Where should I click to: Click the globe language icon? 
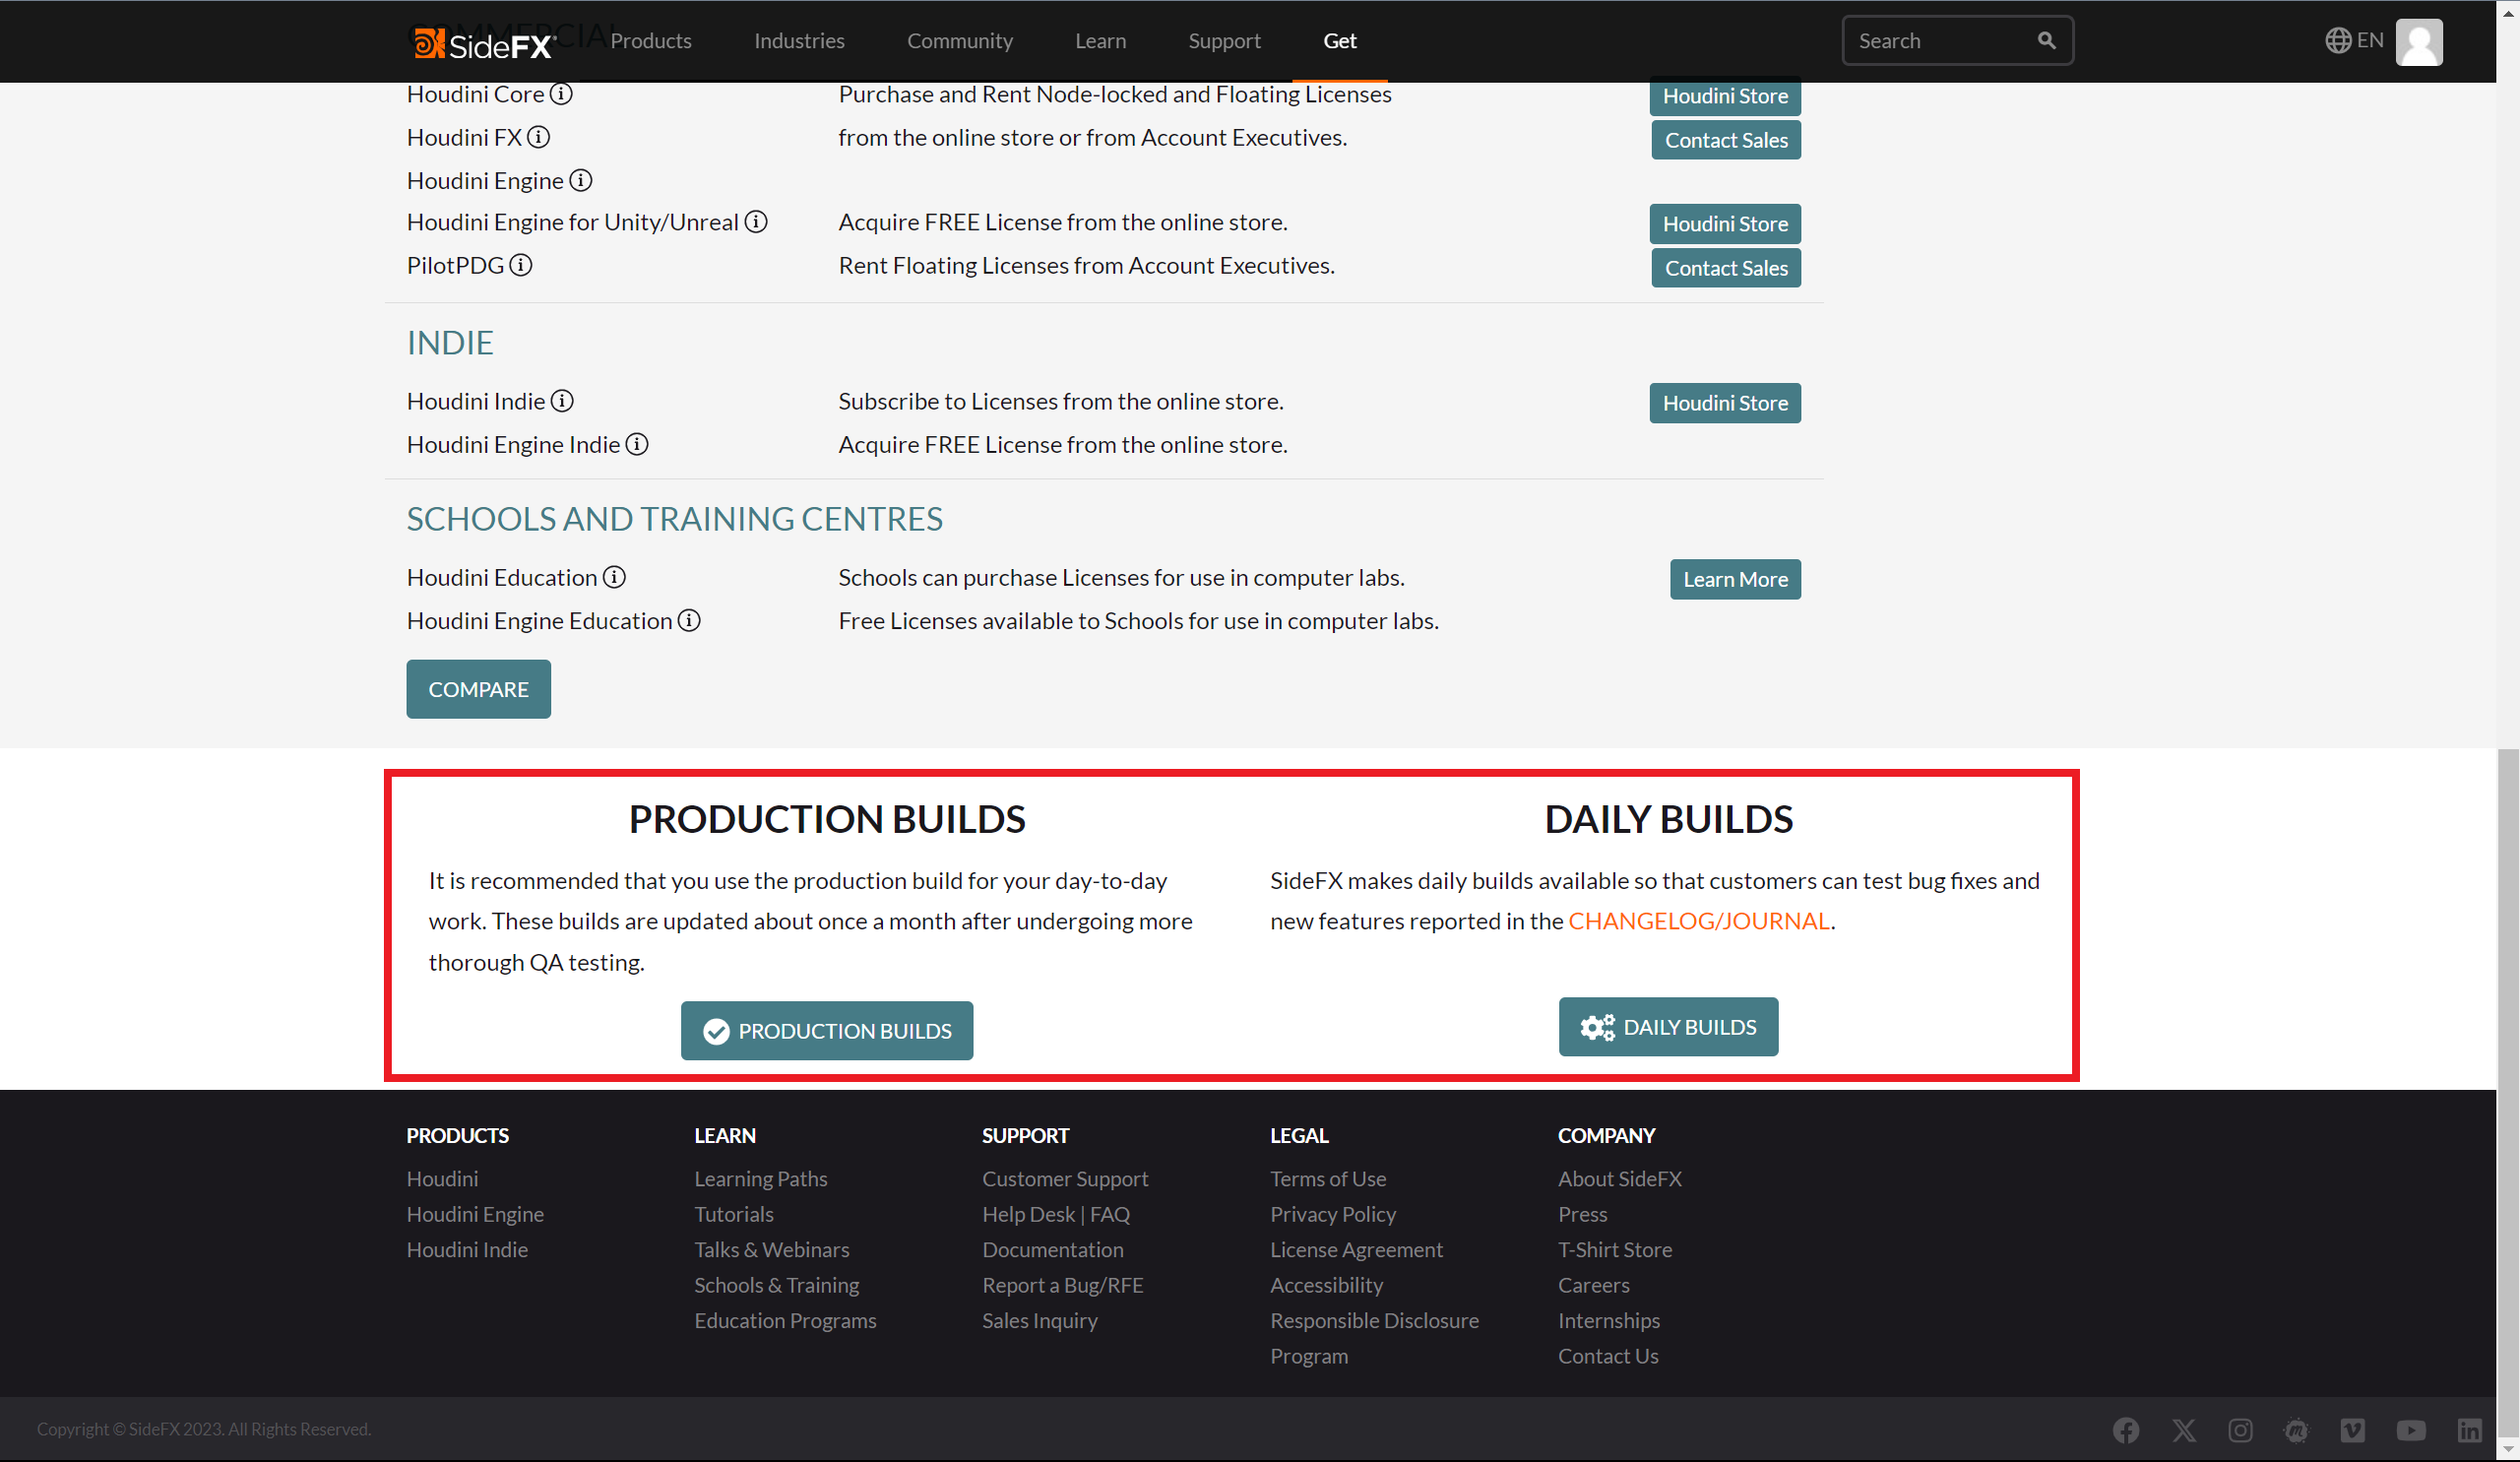click(x=2338, y=41)
